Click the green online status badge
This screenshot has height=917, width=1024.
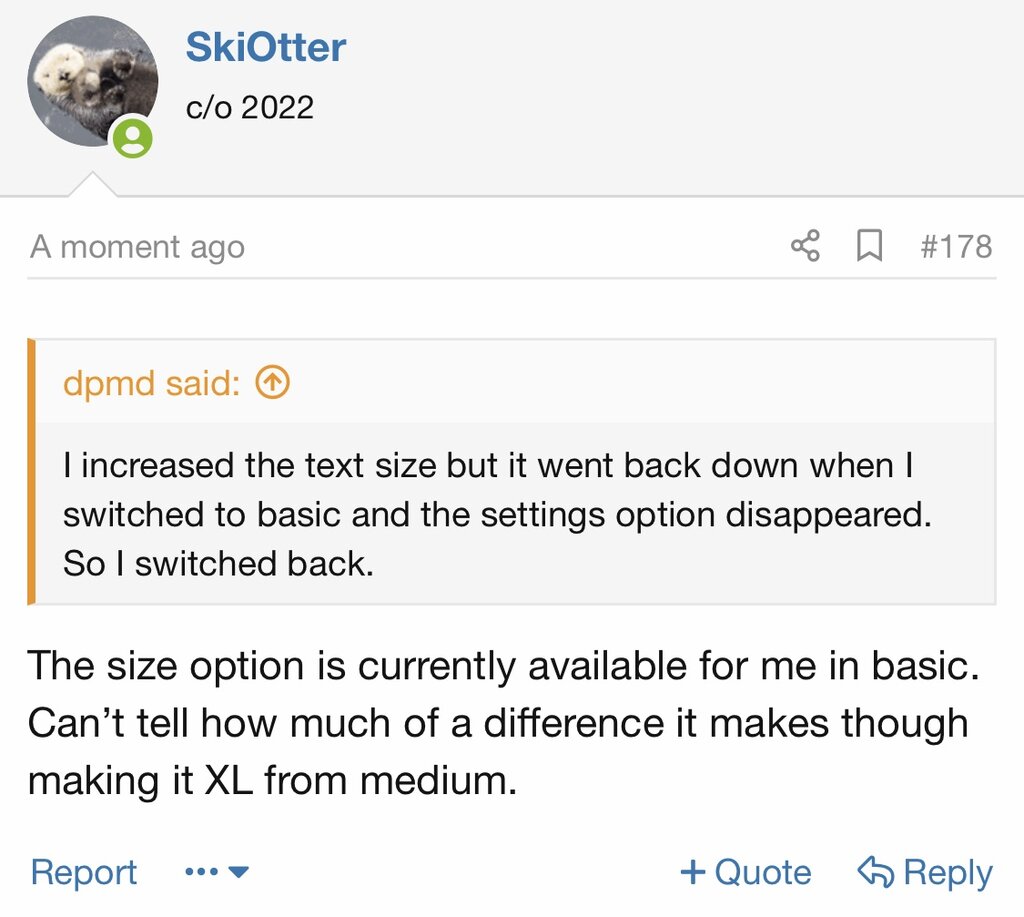132,137
